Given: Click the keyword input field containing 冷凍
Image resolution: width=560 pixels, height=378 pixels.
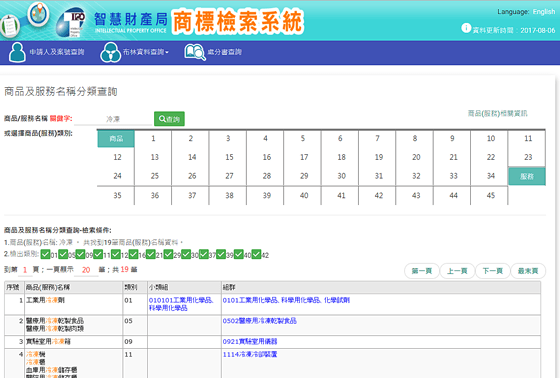Looking at the screenshot, I should (113, 119).
